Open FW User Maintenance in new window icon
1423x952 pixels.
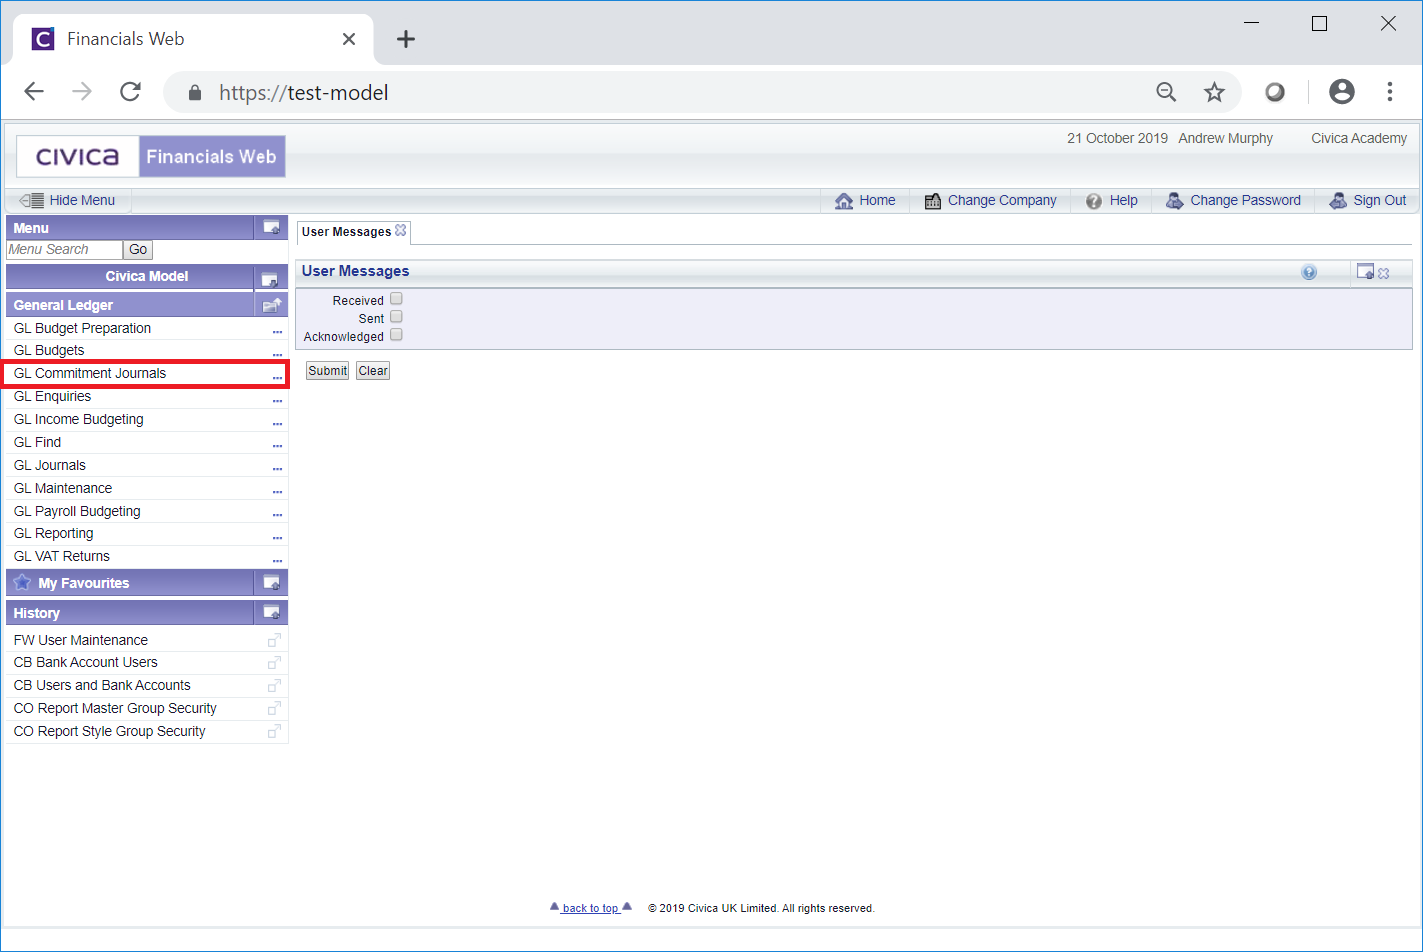(x=274, y=640)
